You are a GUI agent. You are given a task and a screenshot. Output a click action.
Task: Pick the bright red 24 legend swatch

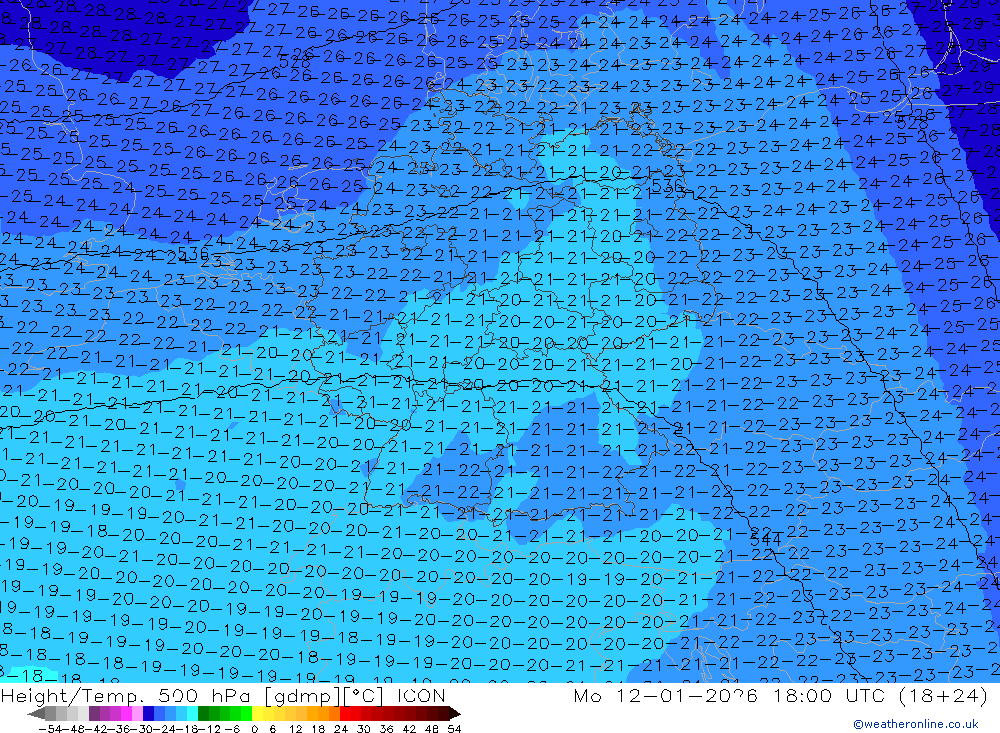[x=345, y=714]
